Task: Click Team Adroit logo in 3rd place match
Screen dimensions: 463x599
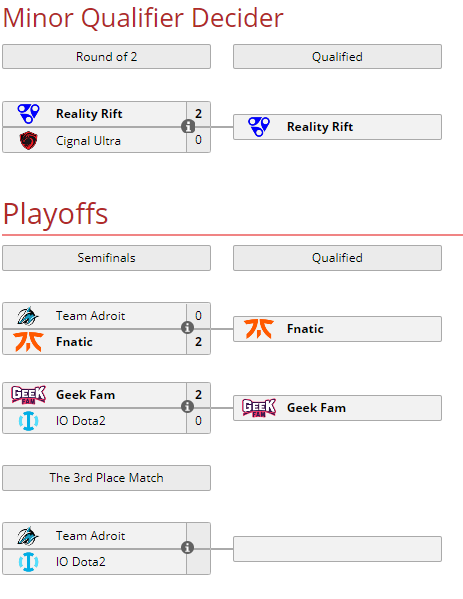Action: coord(28,536)
